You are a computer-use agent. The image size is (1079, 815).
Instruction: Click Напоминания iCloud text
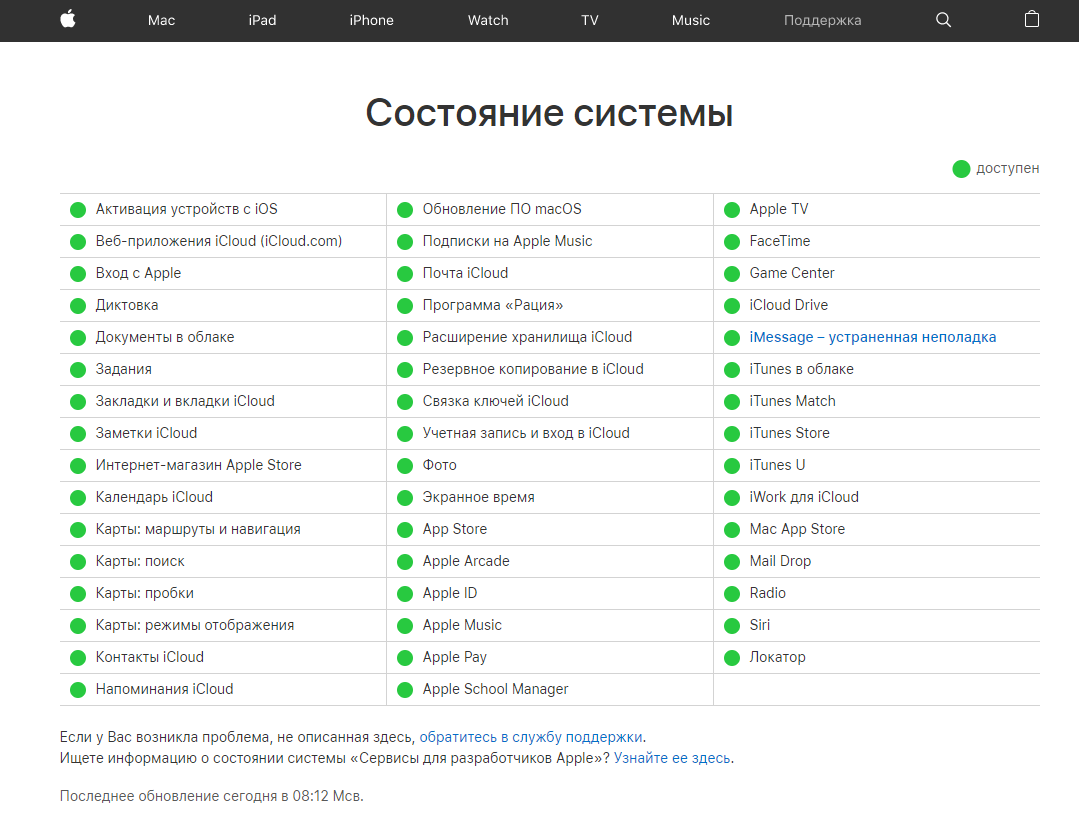164,689
